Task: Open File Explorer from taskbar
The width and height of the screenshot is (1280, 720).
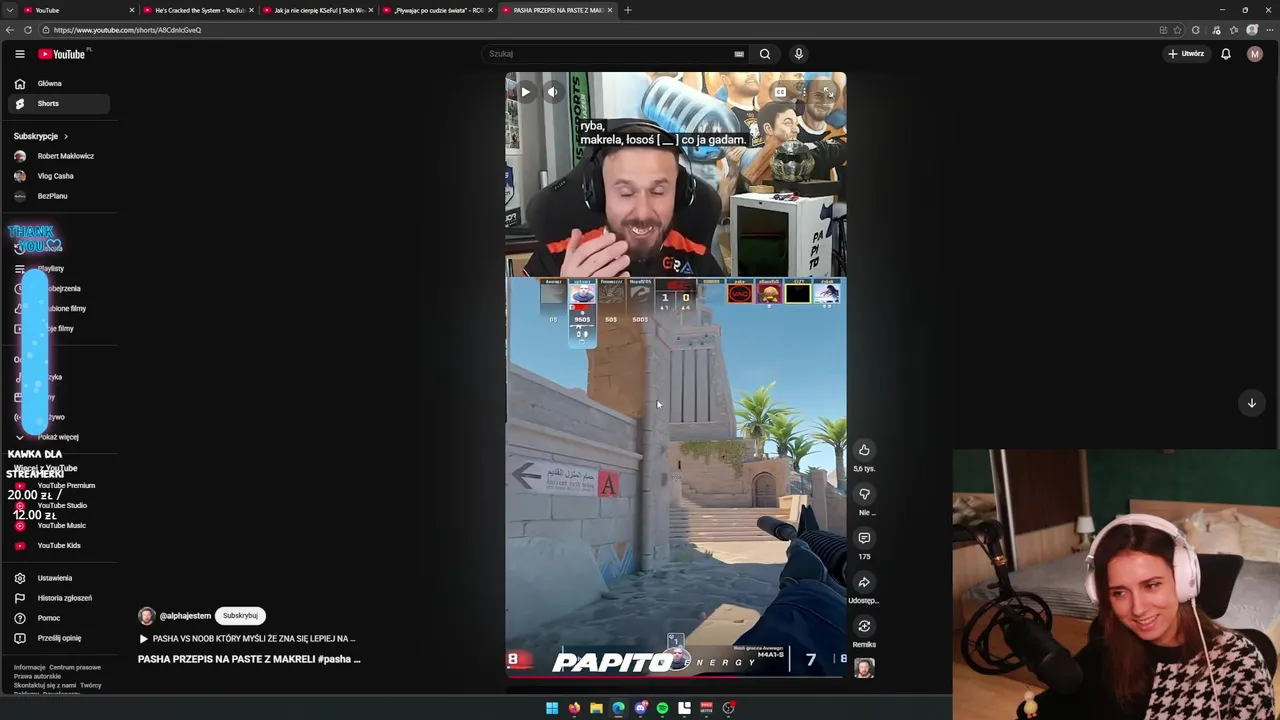Action: click(x=596, y=708)
